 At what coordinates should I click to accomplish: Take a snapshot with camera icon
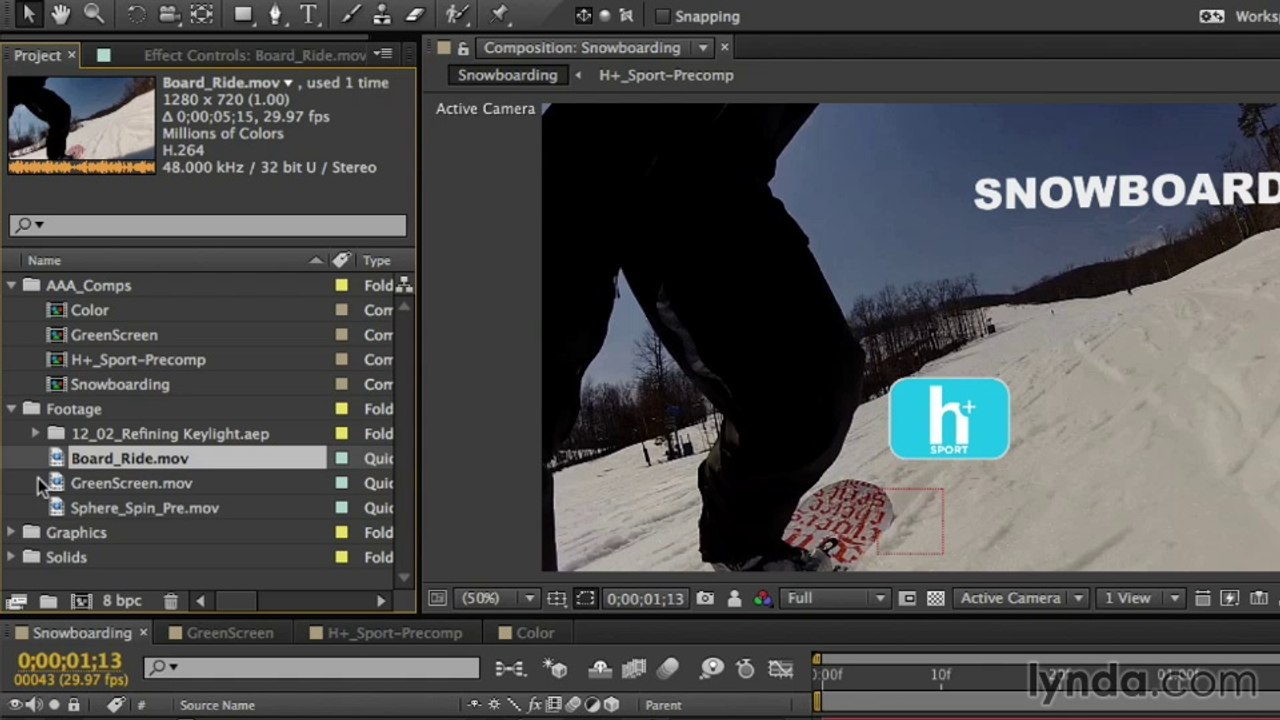point(705,598)
